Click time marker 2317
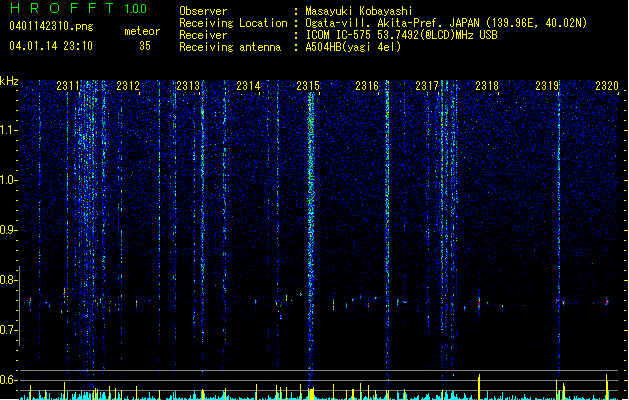Viewport: 629px width, 400px height. click(427, 85)
